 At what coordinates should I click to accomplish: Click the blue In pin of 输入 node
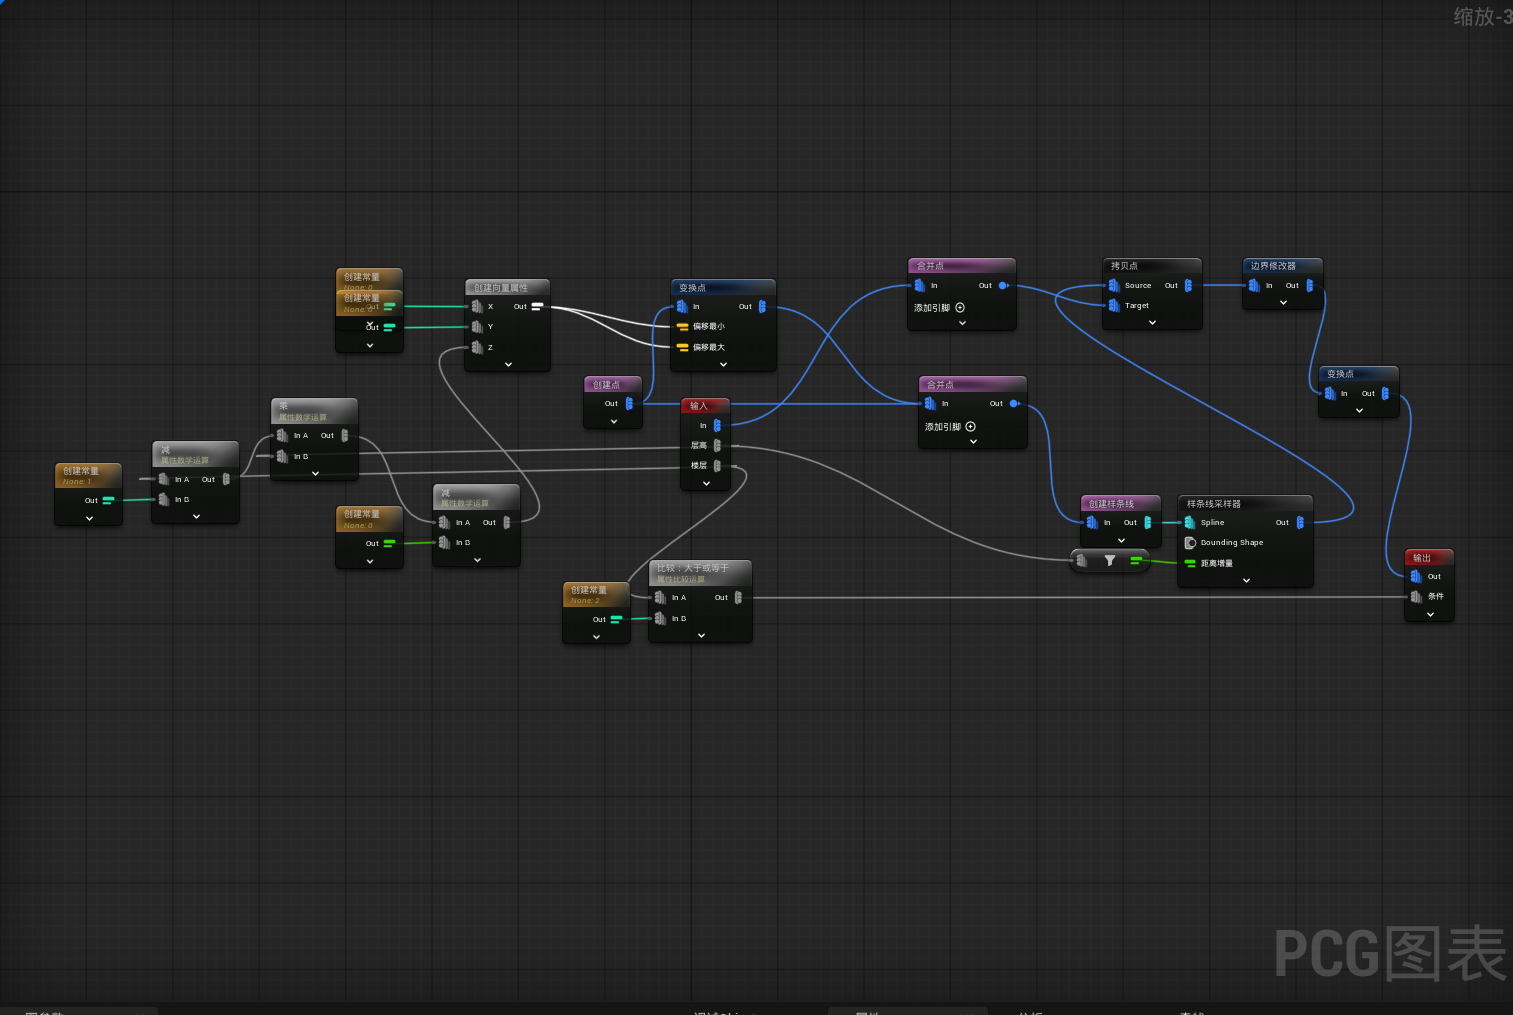coord(717,426)
